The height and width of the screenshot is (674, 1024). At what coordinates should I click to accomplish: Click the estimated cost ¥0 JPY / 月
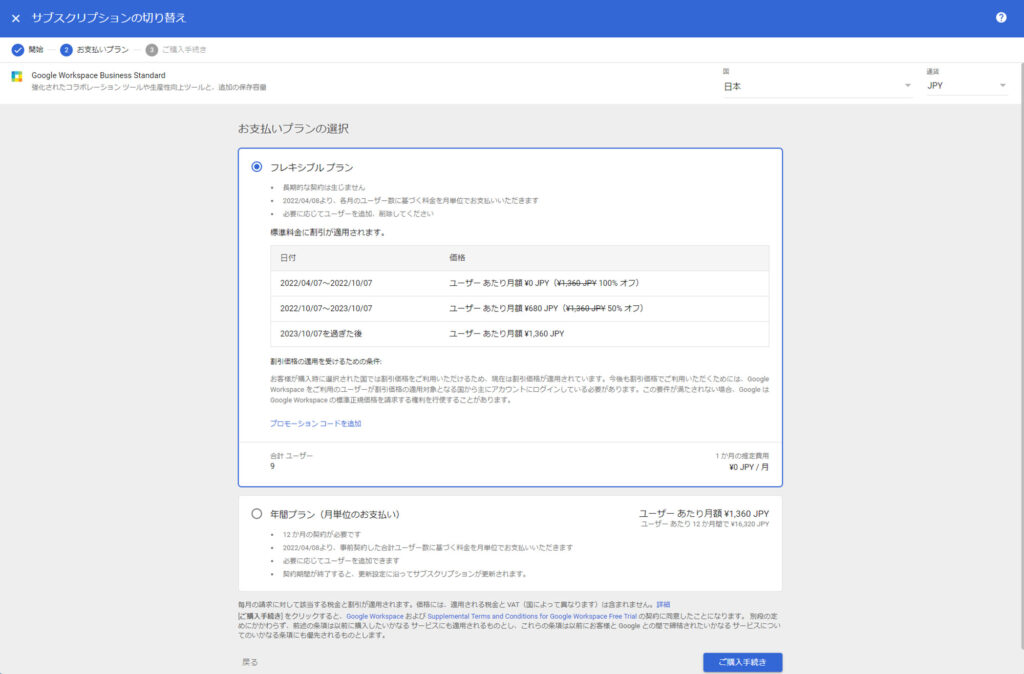(749, 468)
